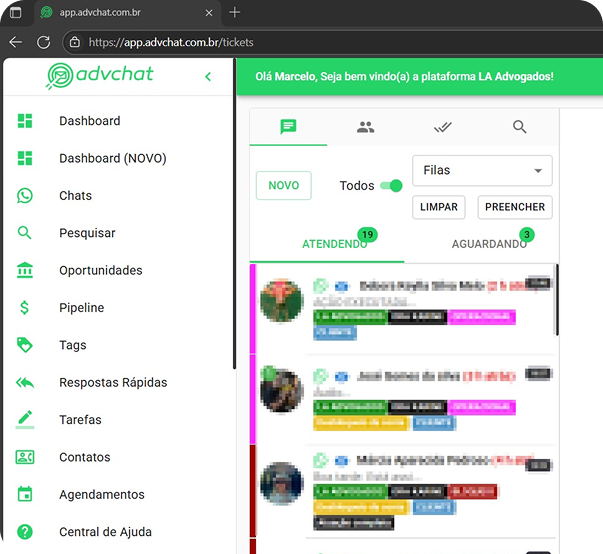The image size is (603, 554).
Task: Click the browser address bar URL
Action: coord(200,42)
